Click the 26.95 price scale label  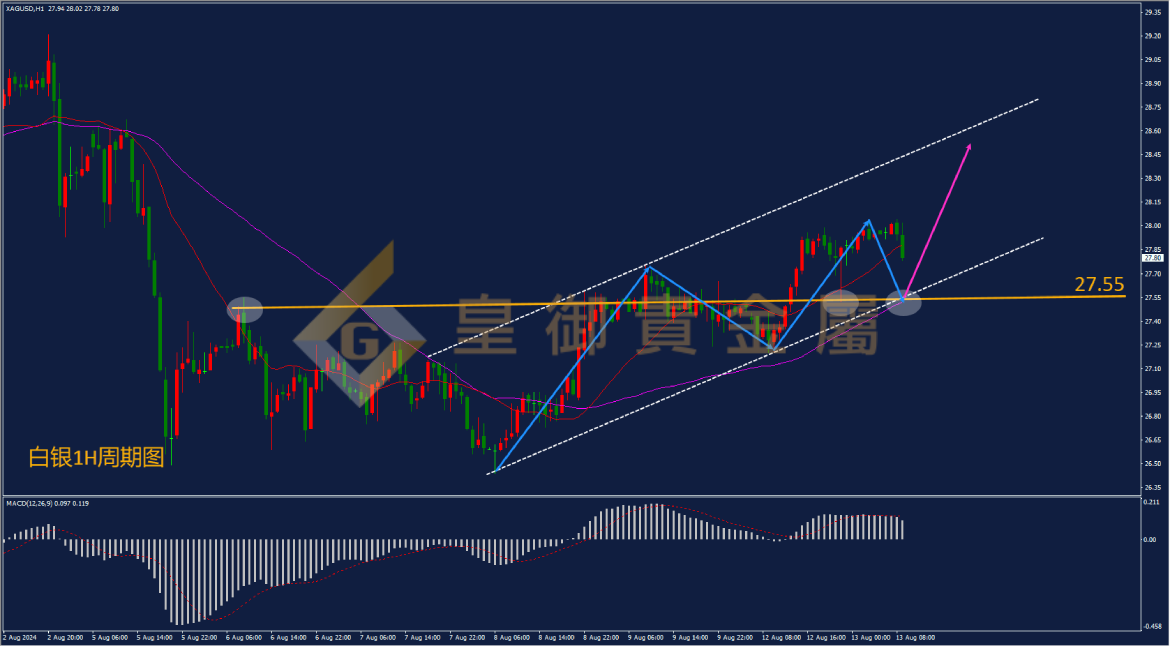(1153, 393)
